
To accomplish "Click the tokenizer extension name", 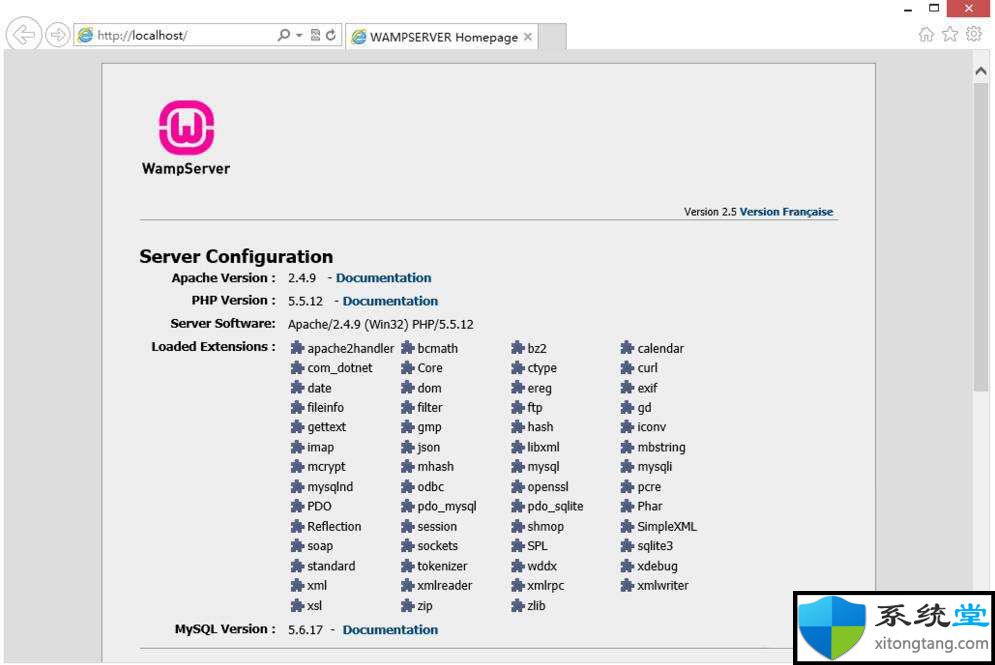I will pos(442,566).
